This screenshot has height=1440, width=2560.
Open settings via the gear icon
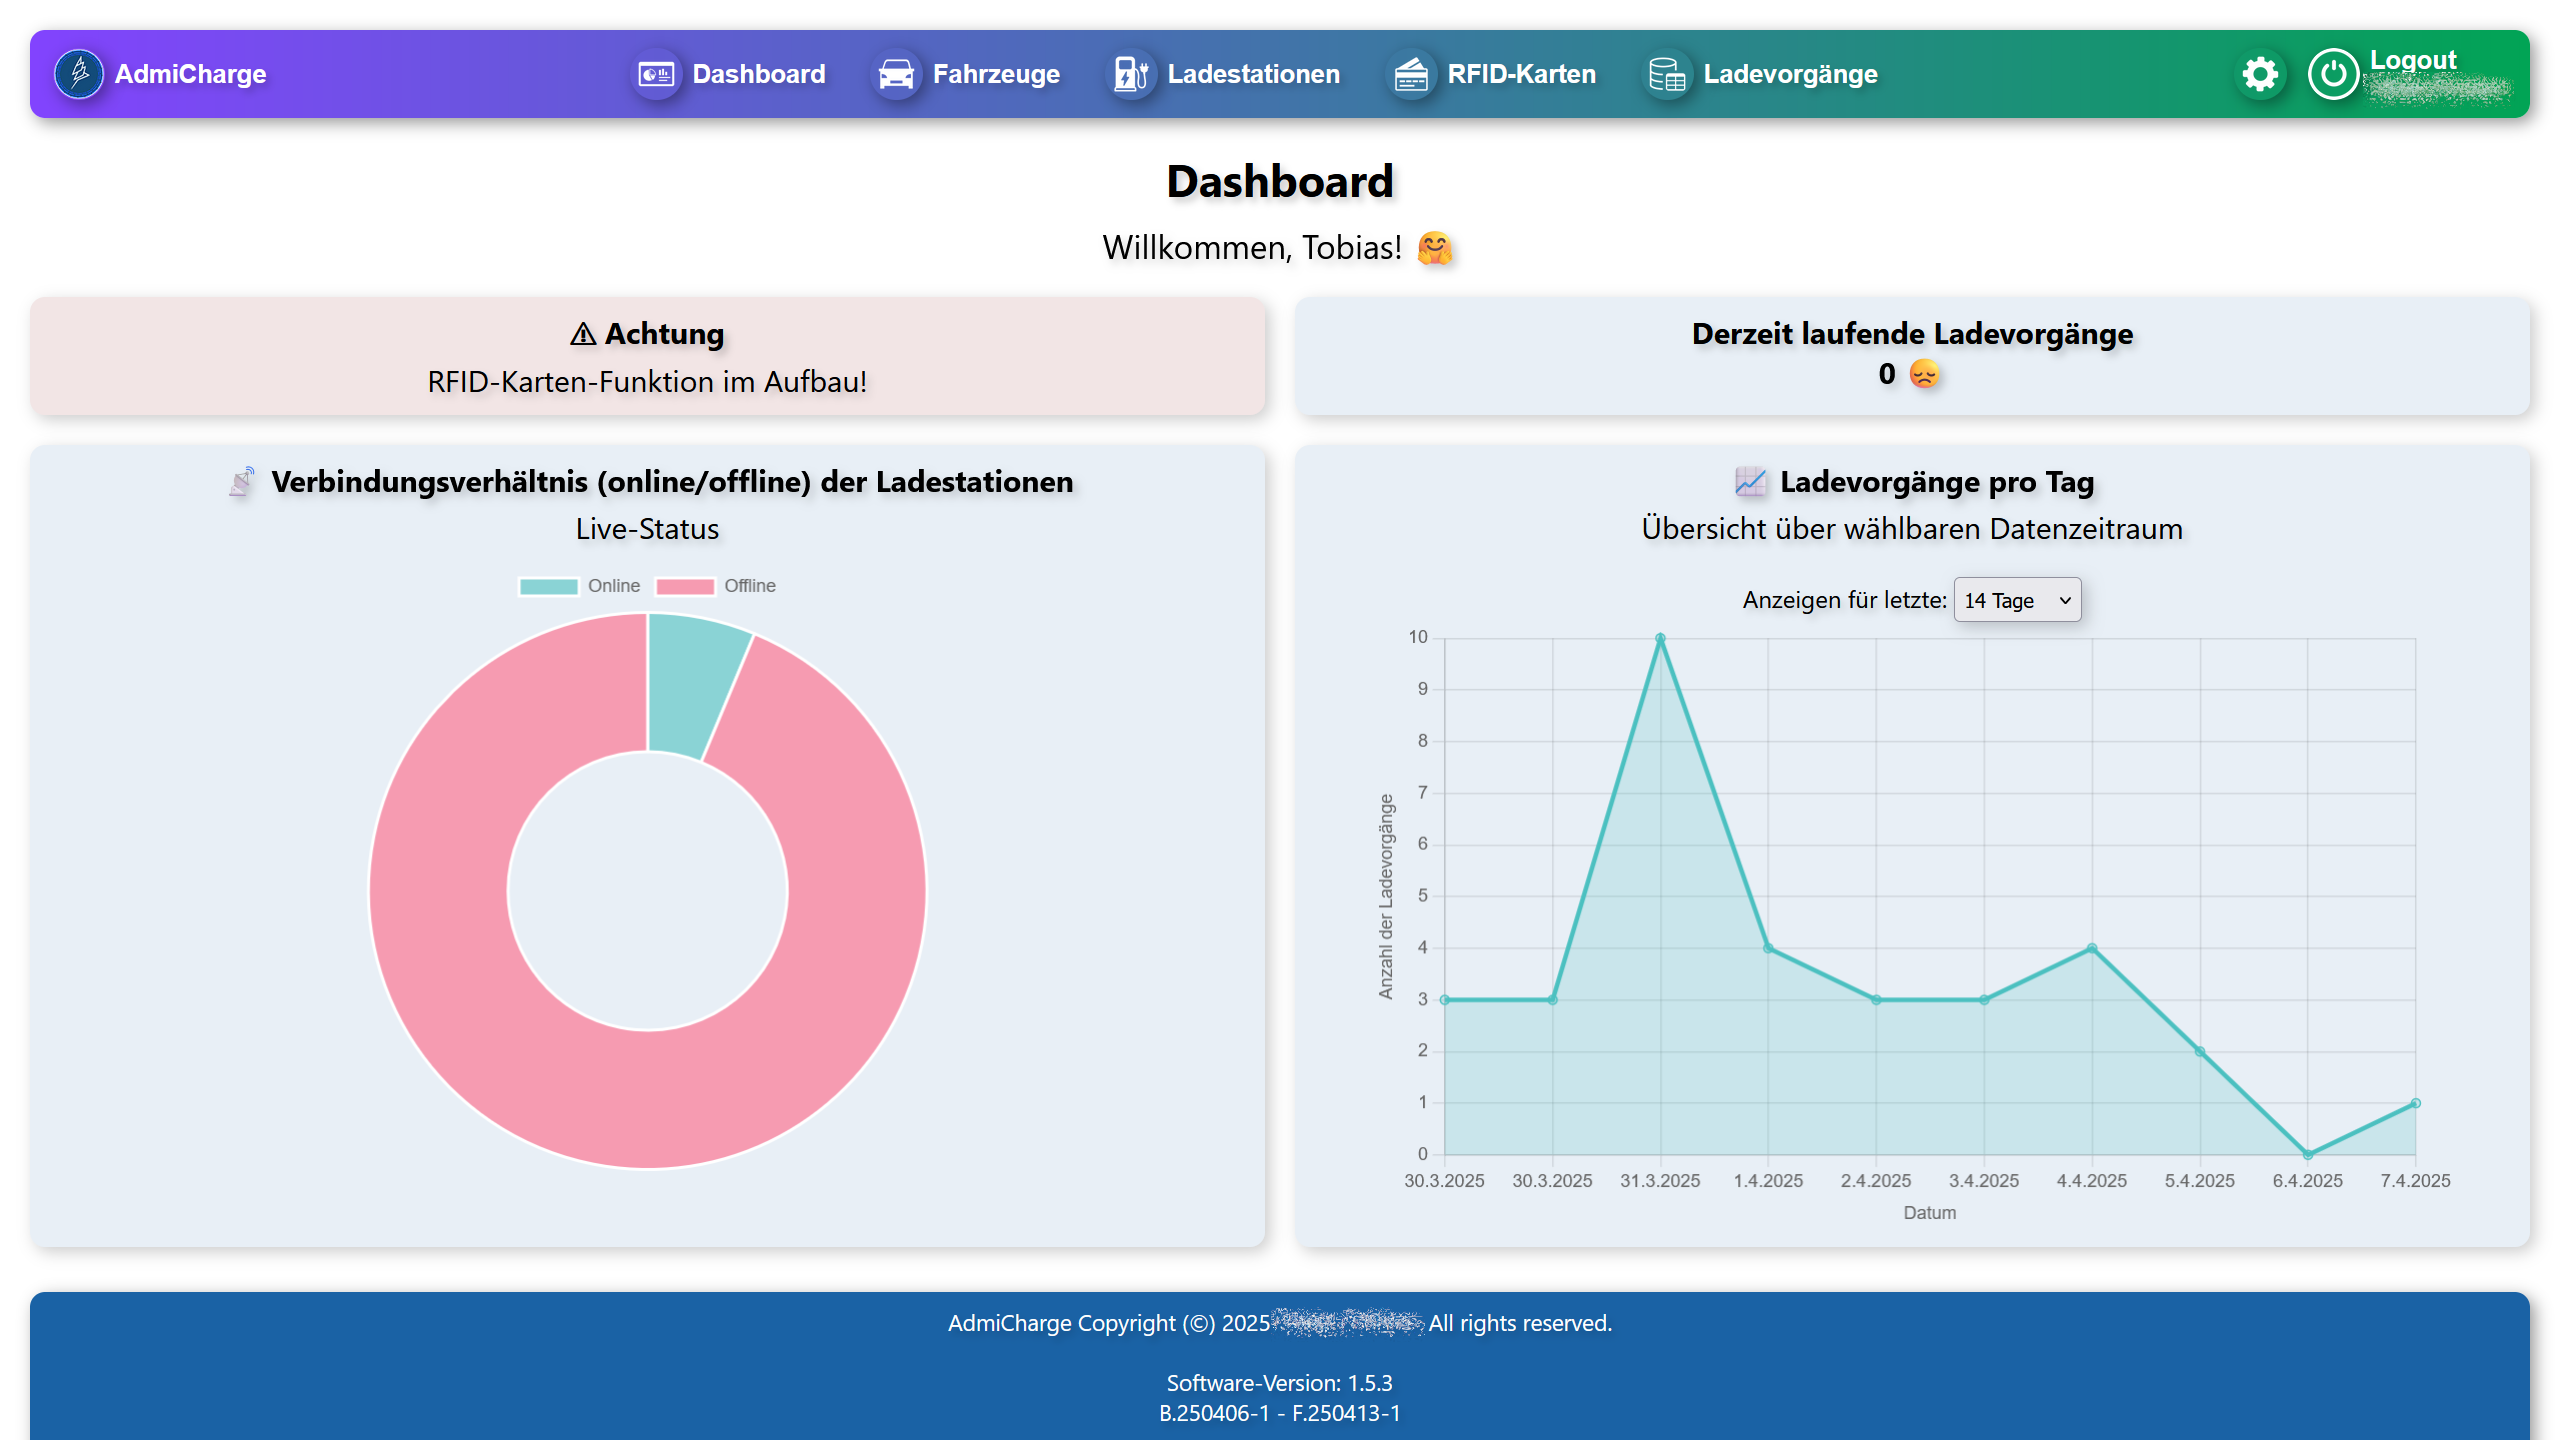tap(2260, 74)
